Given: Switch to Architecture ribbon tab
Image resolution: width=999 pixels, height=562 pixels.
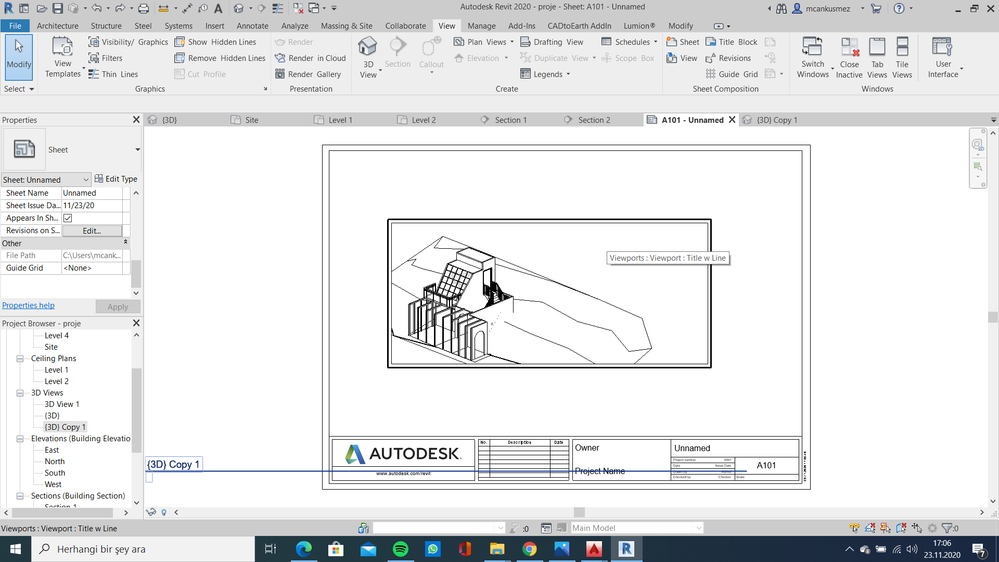Looking at the screenshot, I should coord(57,26).
